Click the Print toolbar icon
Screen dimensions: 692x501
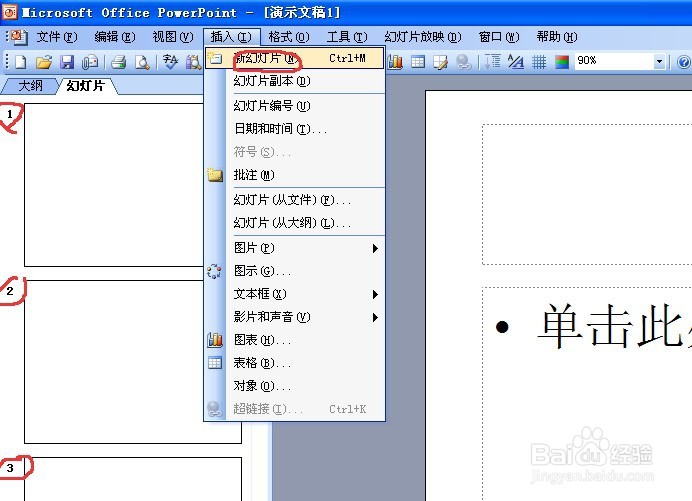[119, 62]
